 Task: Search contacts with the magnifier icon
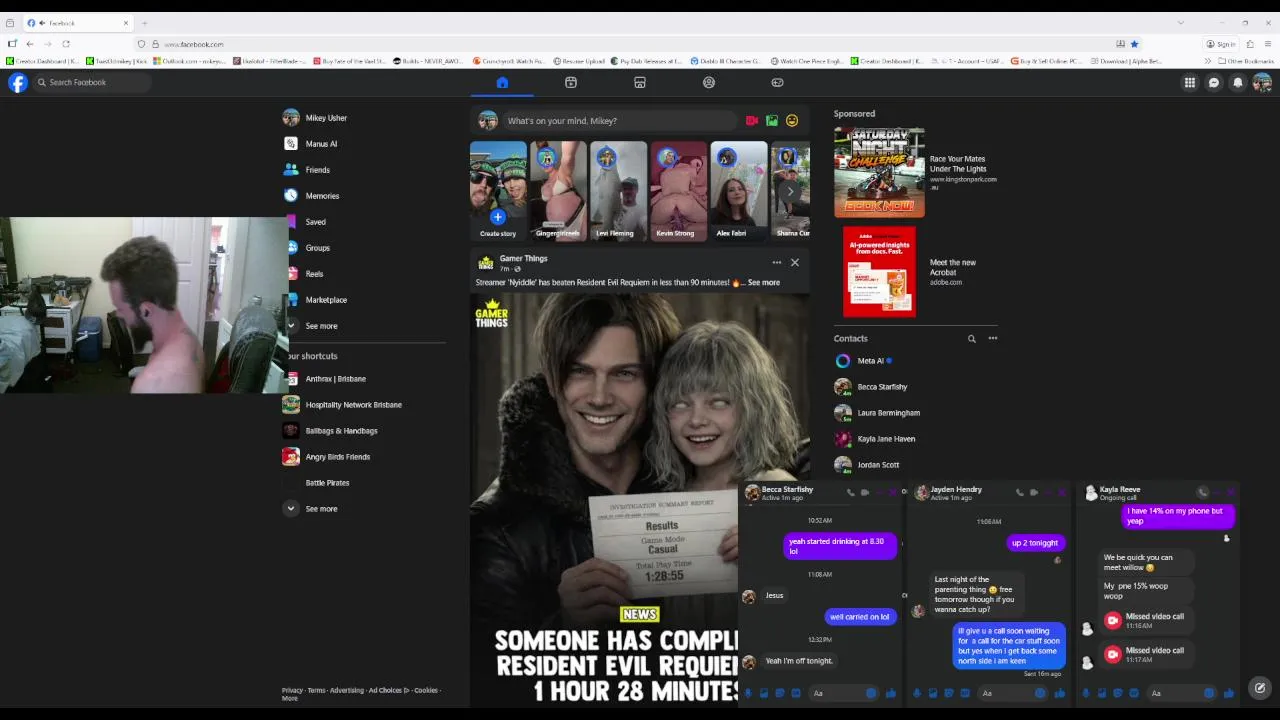point(971,339)
